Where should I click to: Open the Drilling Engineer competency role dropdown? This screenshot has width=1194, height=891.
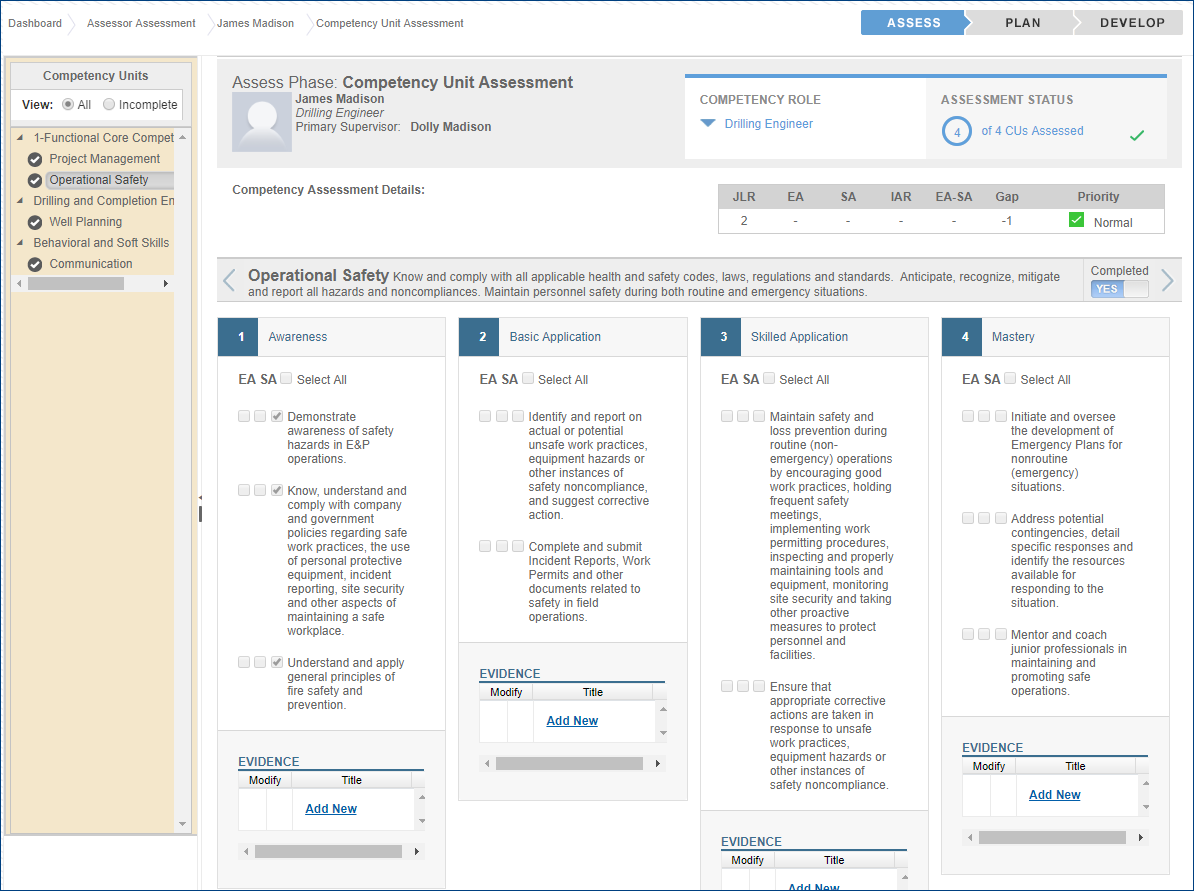point(707,123)
